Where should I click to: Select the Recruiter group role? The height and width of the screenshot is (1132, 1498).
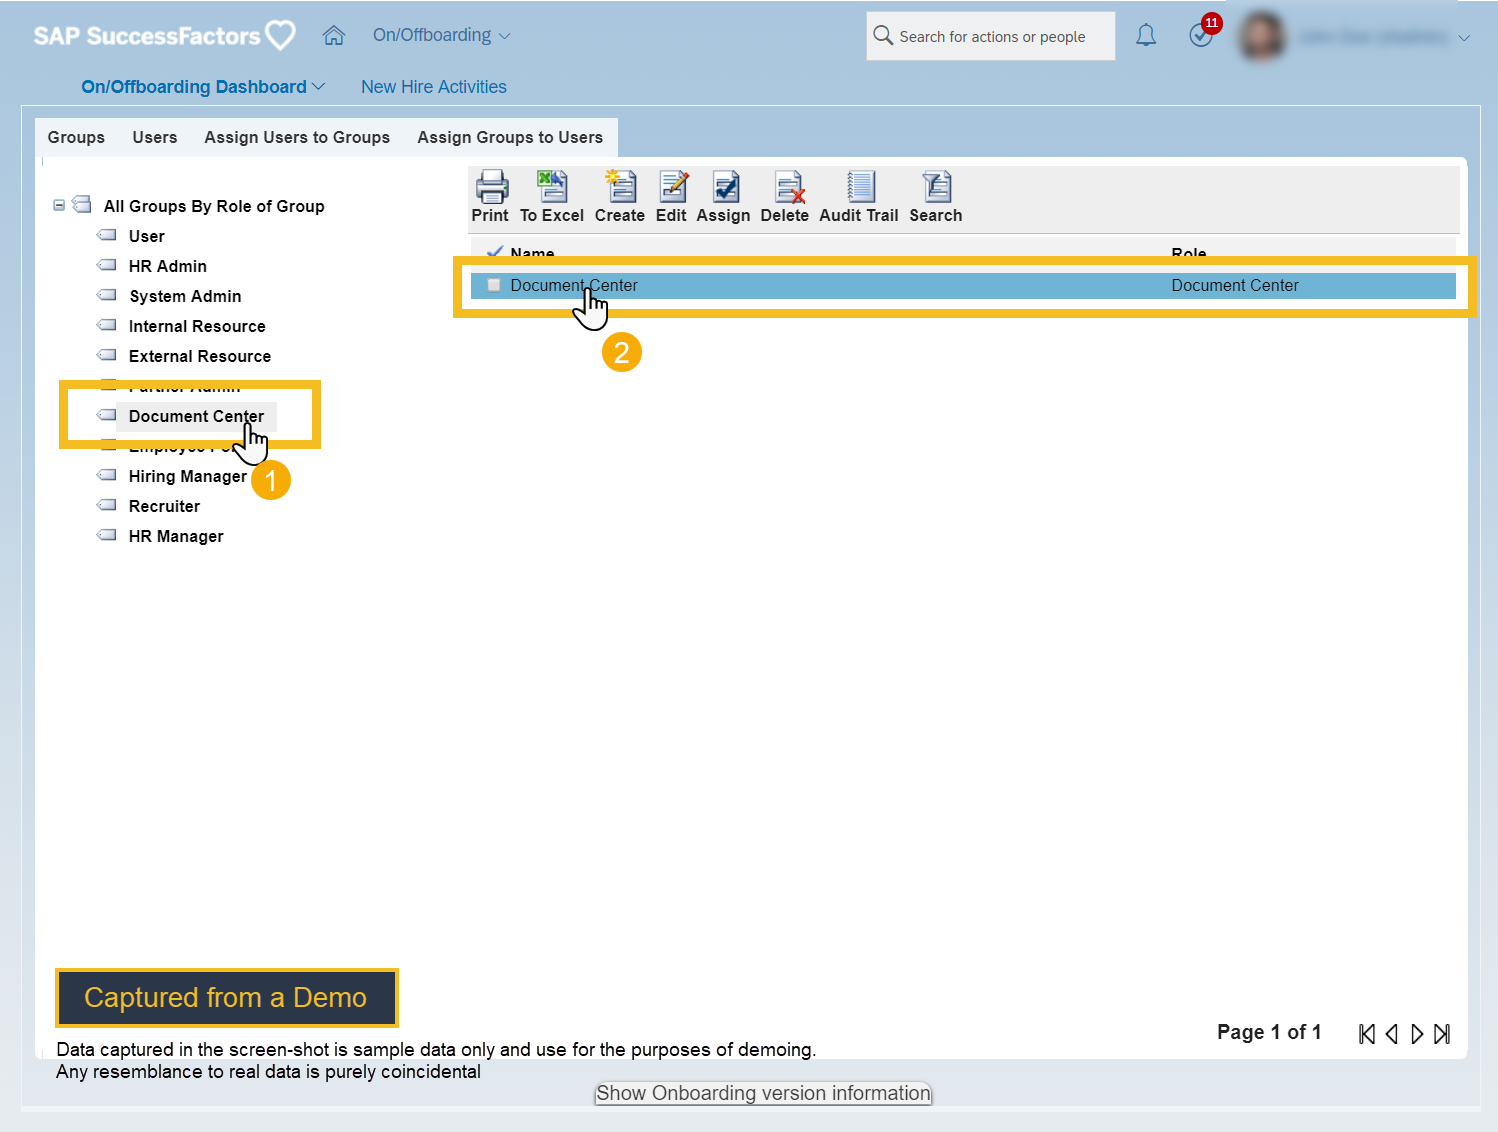pyautogui.click(x=164, y=506)
